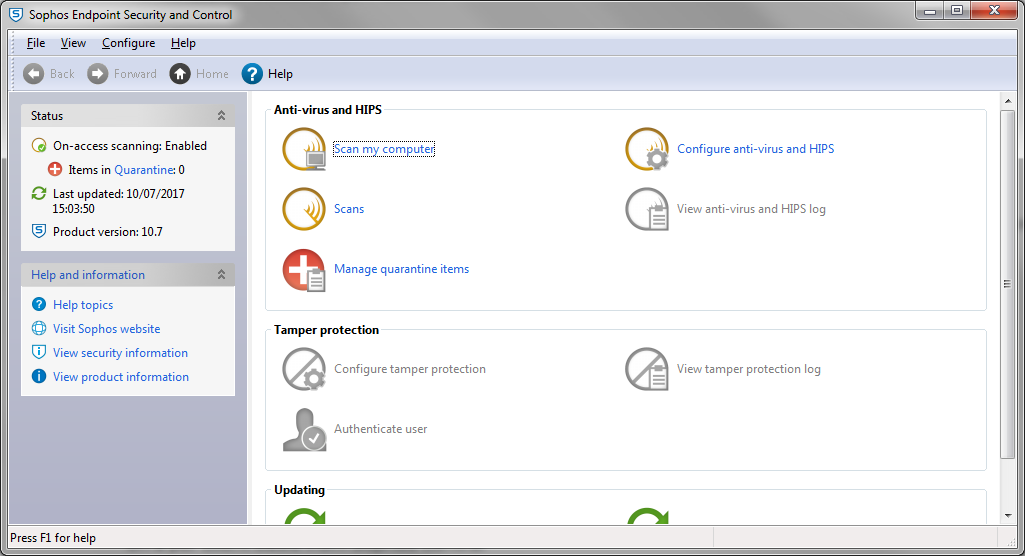1025x556 pixels.
Task: Click the Scan my computer icon
Action: [304, 149]
